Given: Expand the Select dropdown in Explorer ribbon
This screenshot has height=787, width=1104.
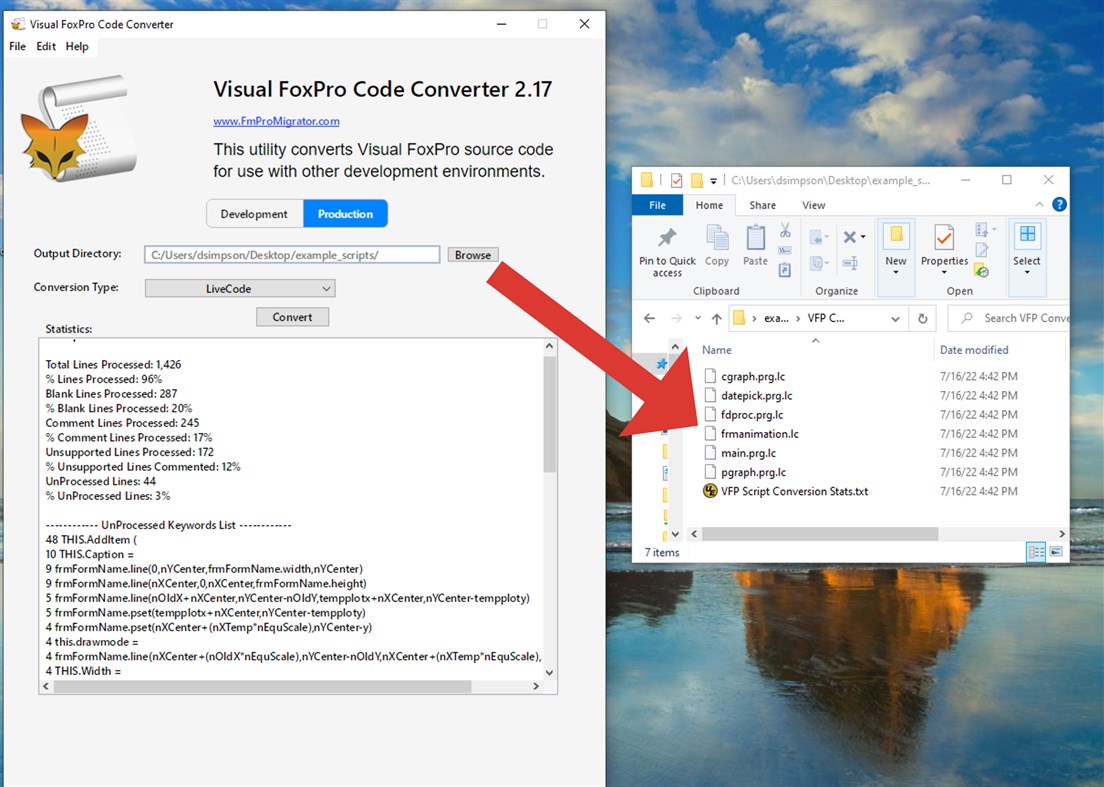Looking at the screenshot, I should pyautogui.click(x=1027, y=272).
